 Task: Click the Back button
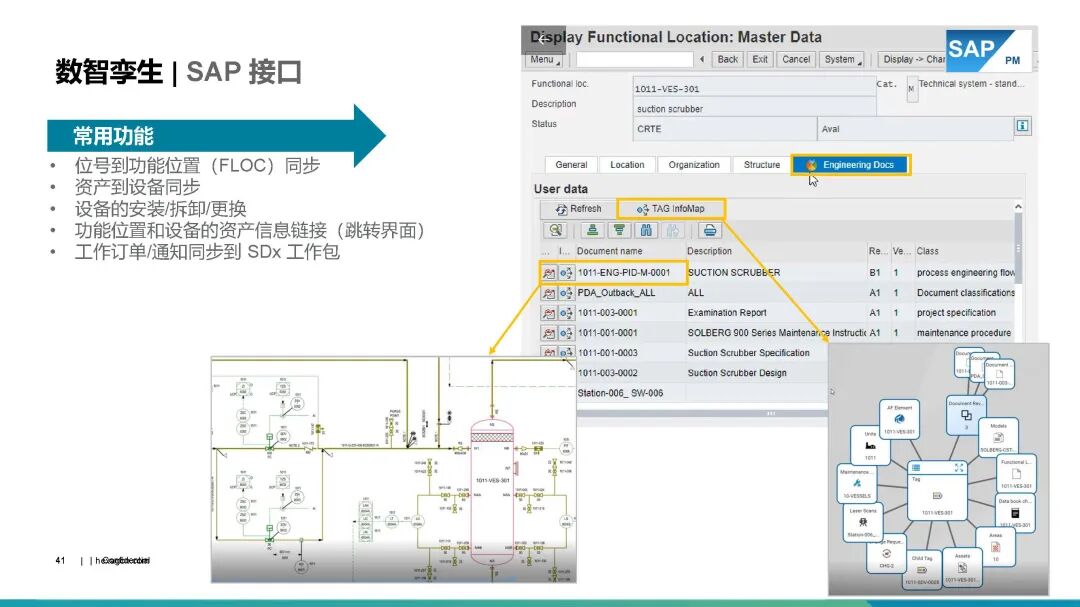pos(727,60)
